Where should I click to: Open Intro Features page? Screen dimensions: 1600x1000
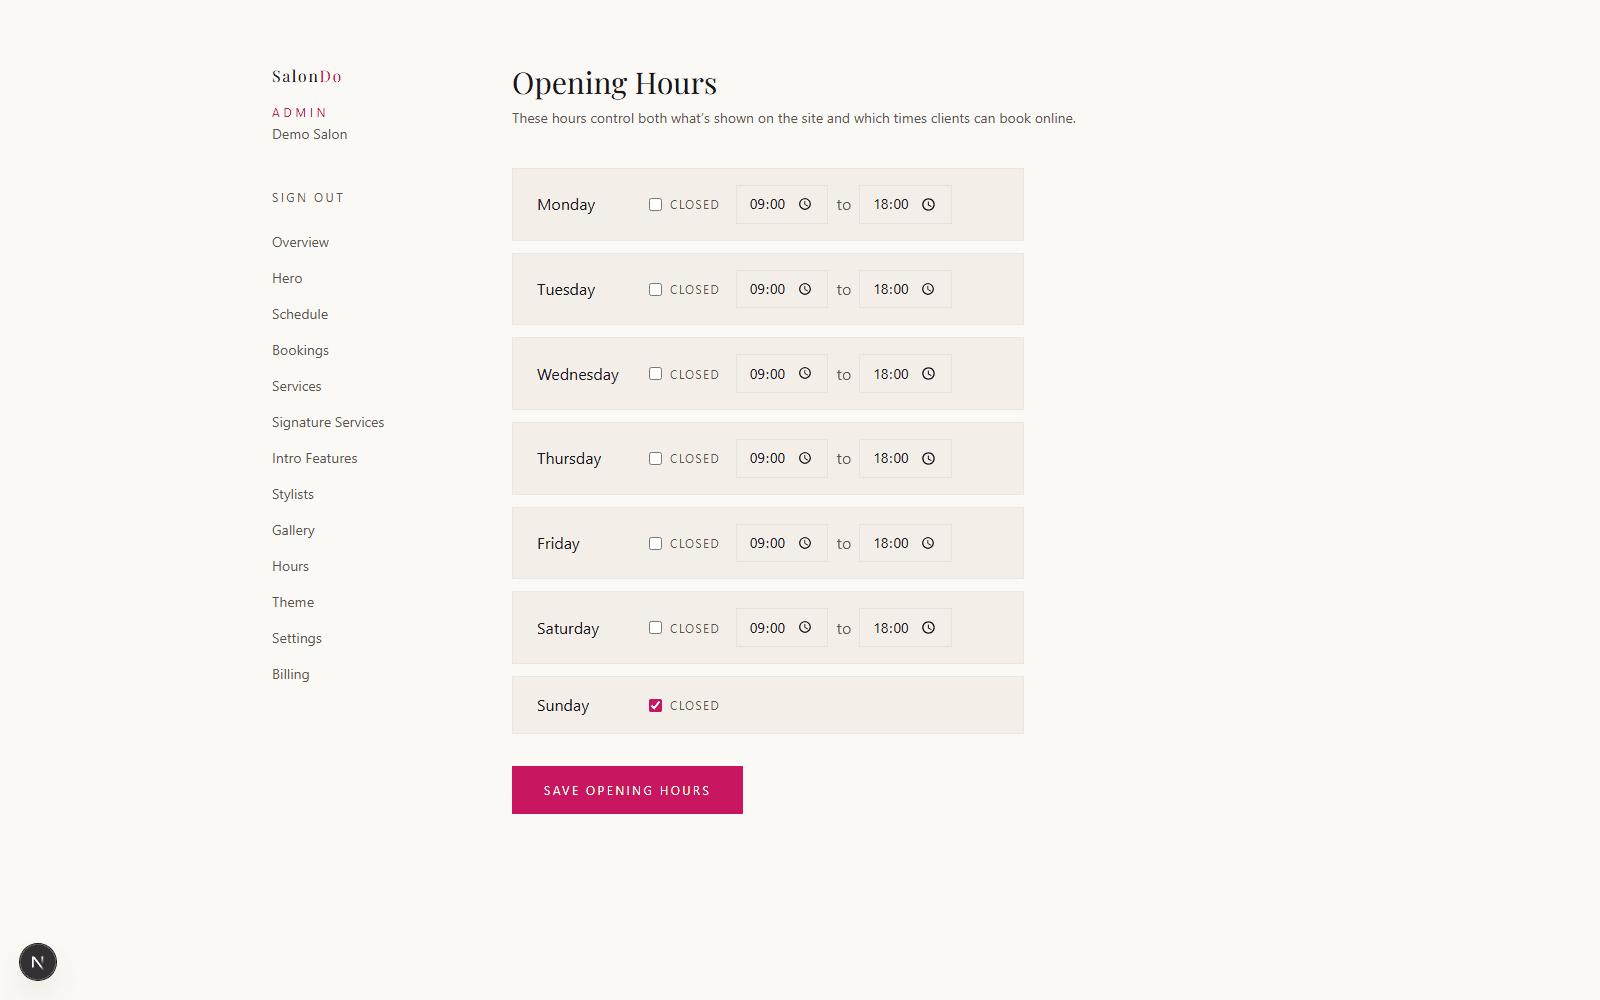tap(314, 458)
